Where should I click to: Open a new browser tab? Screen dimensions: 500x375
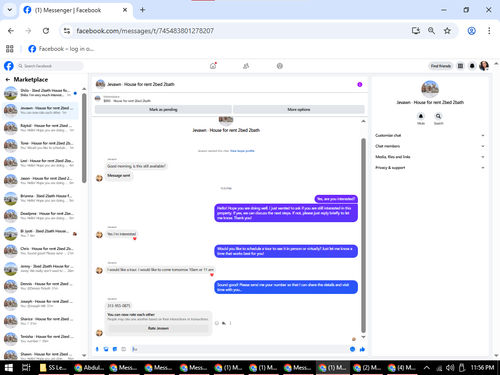click(x=142, y=10)
